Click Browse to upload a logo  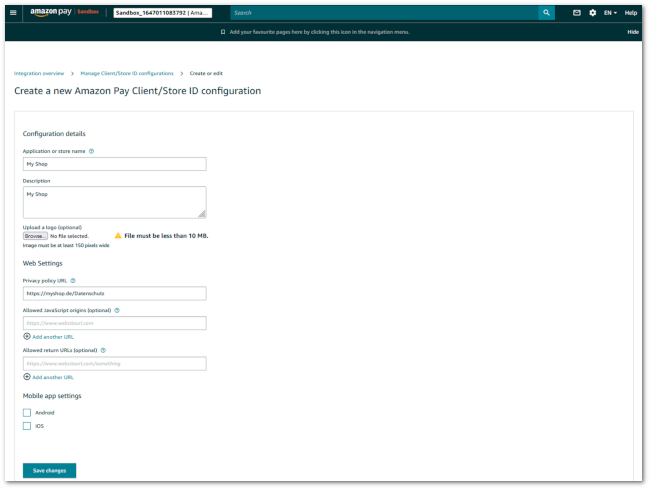pos(35,236)
